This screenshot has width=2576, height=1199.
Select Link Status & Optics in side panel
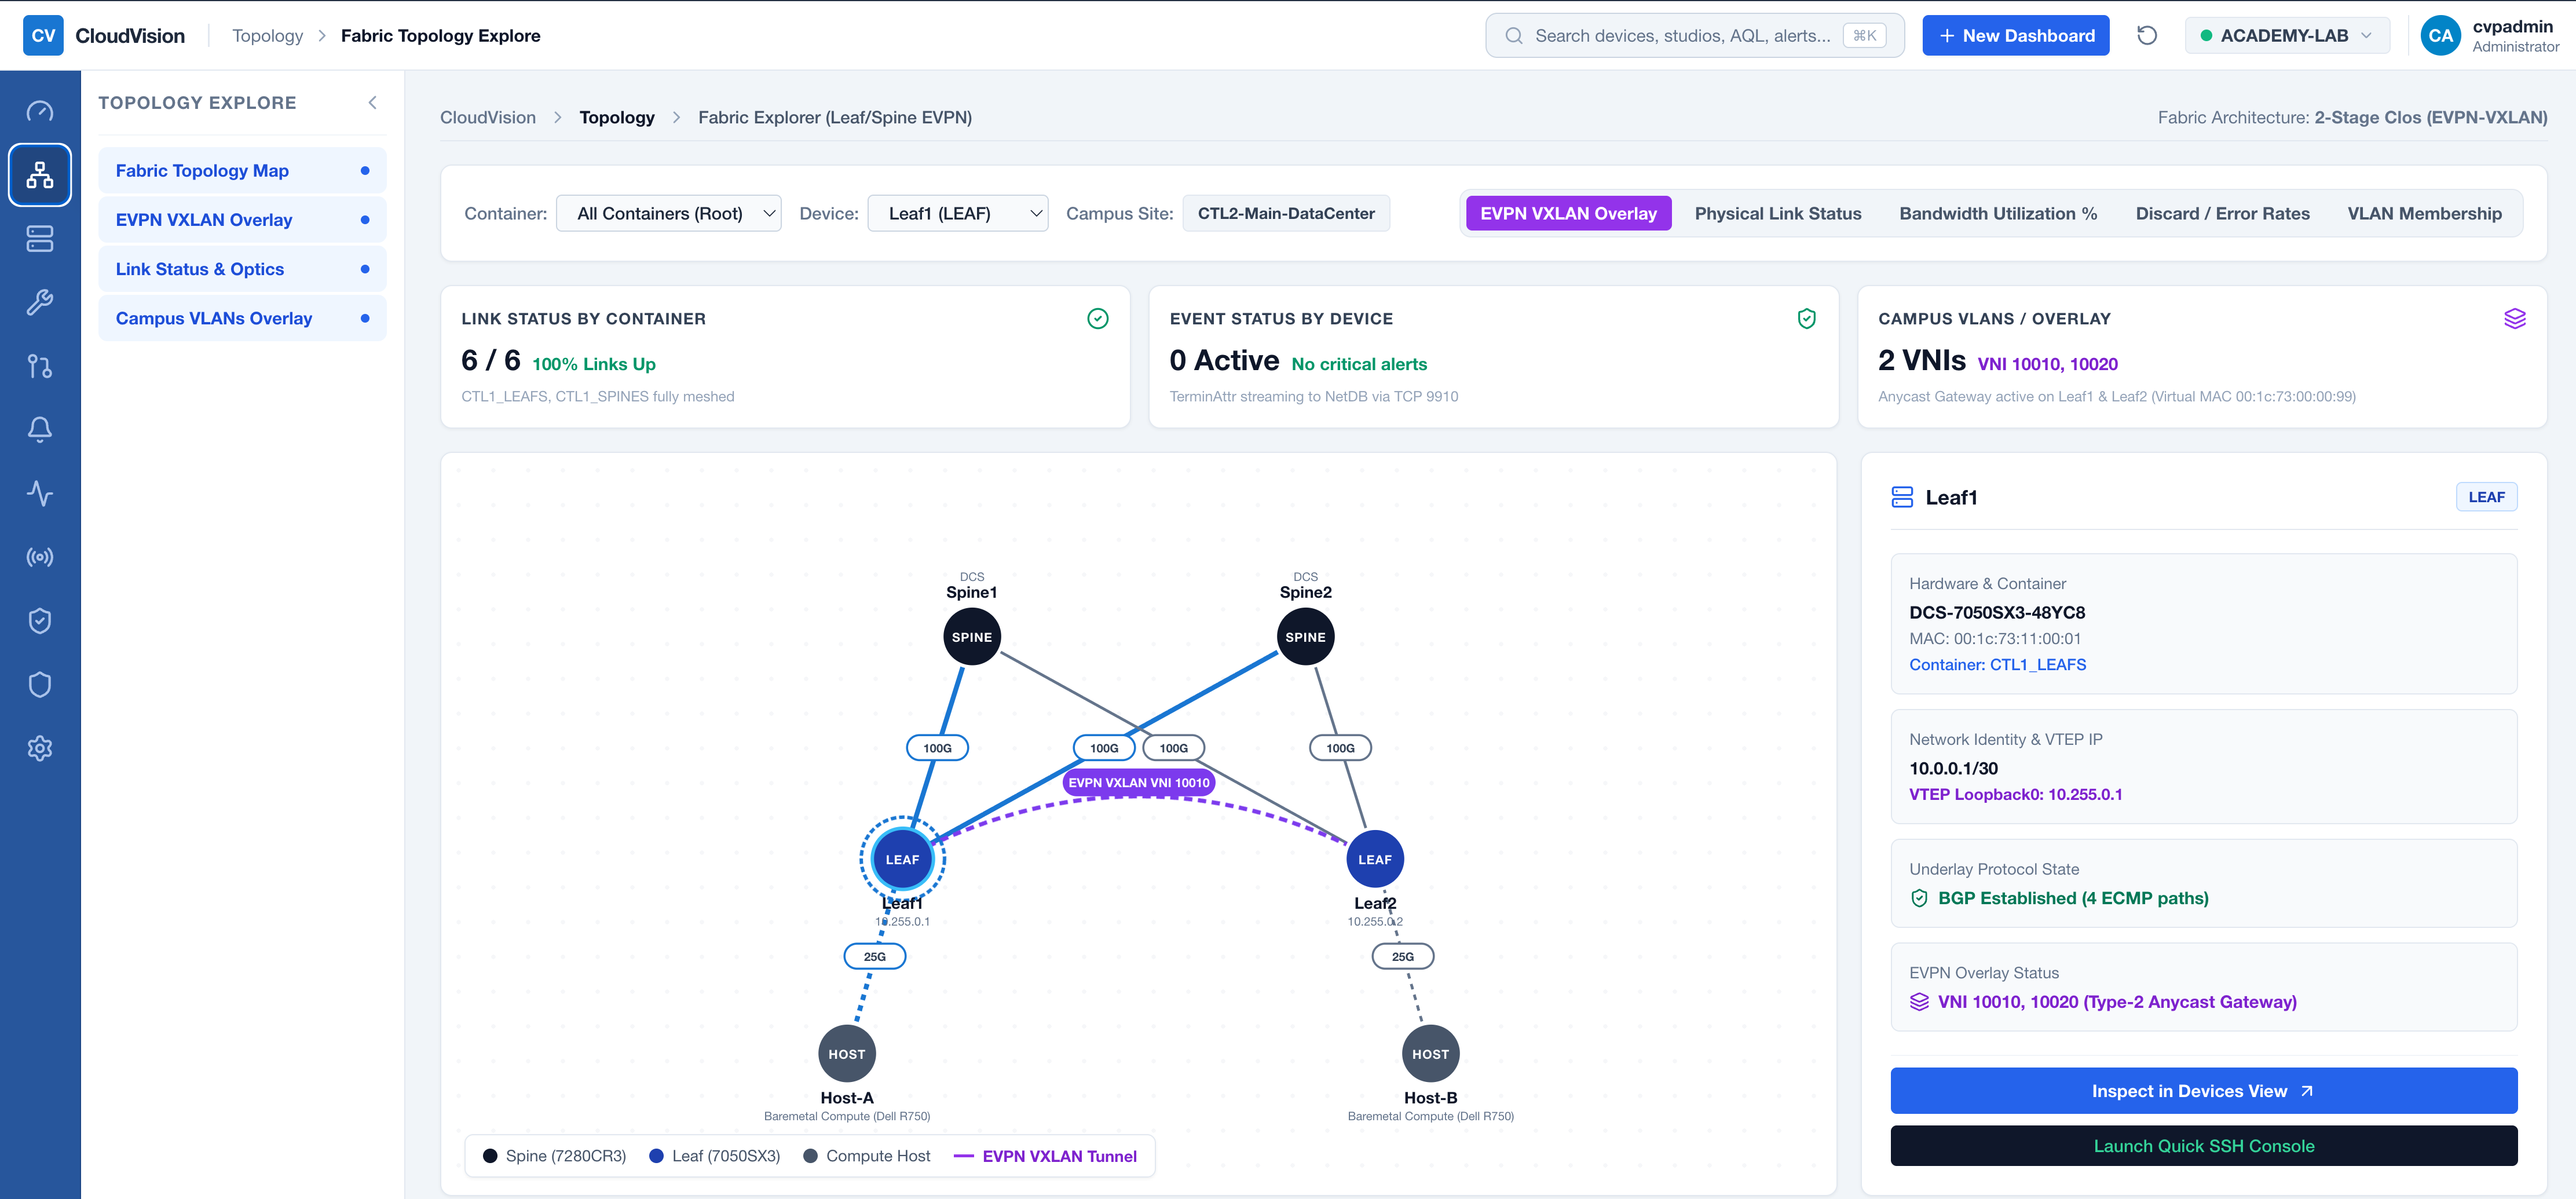point(242,269)
